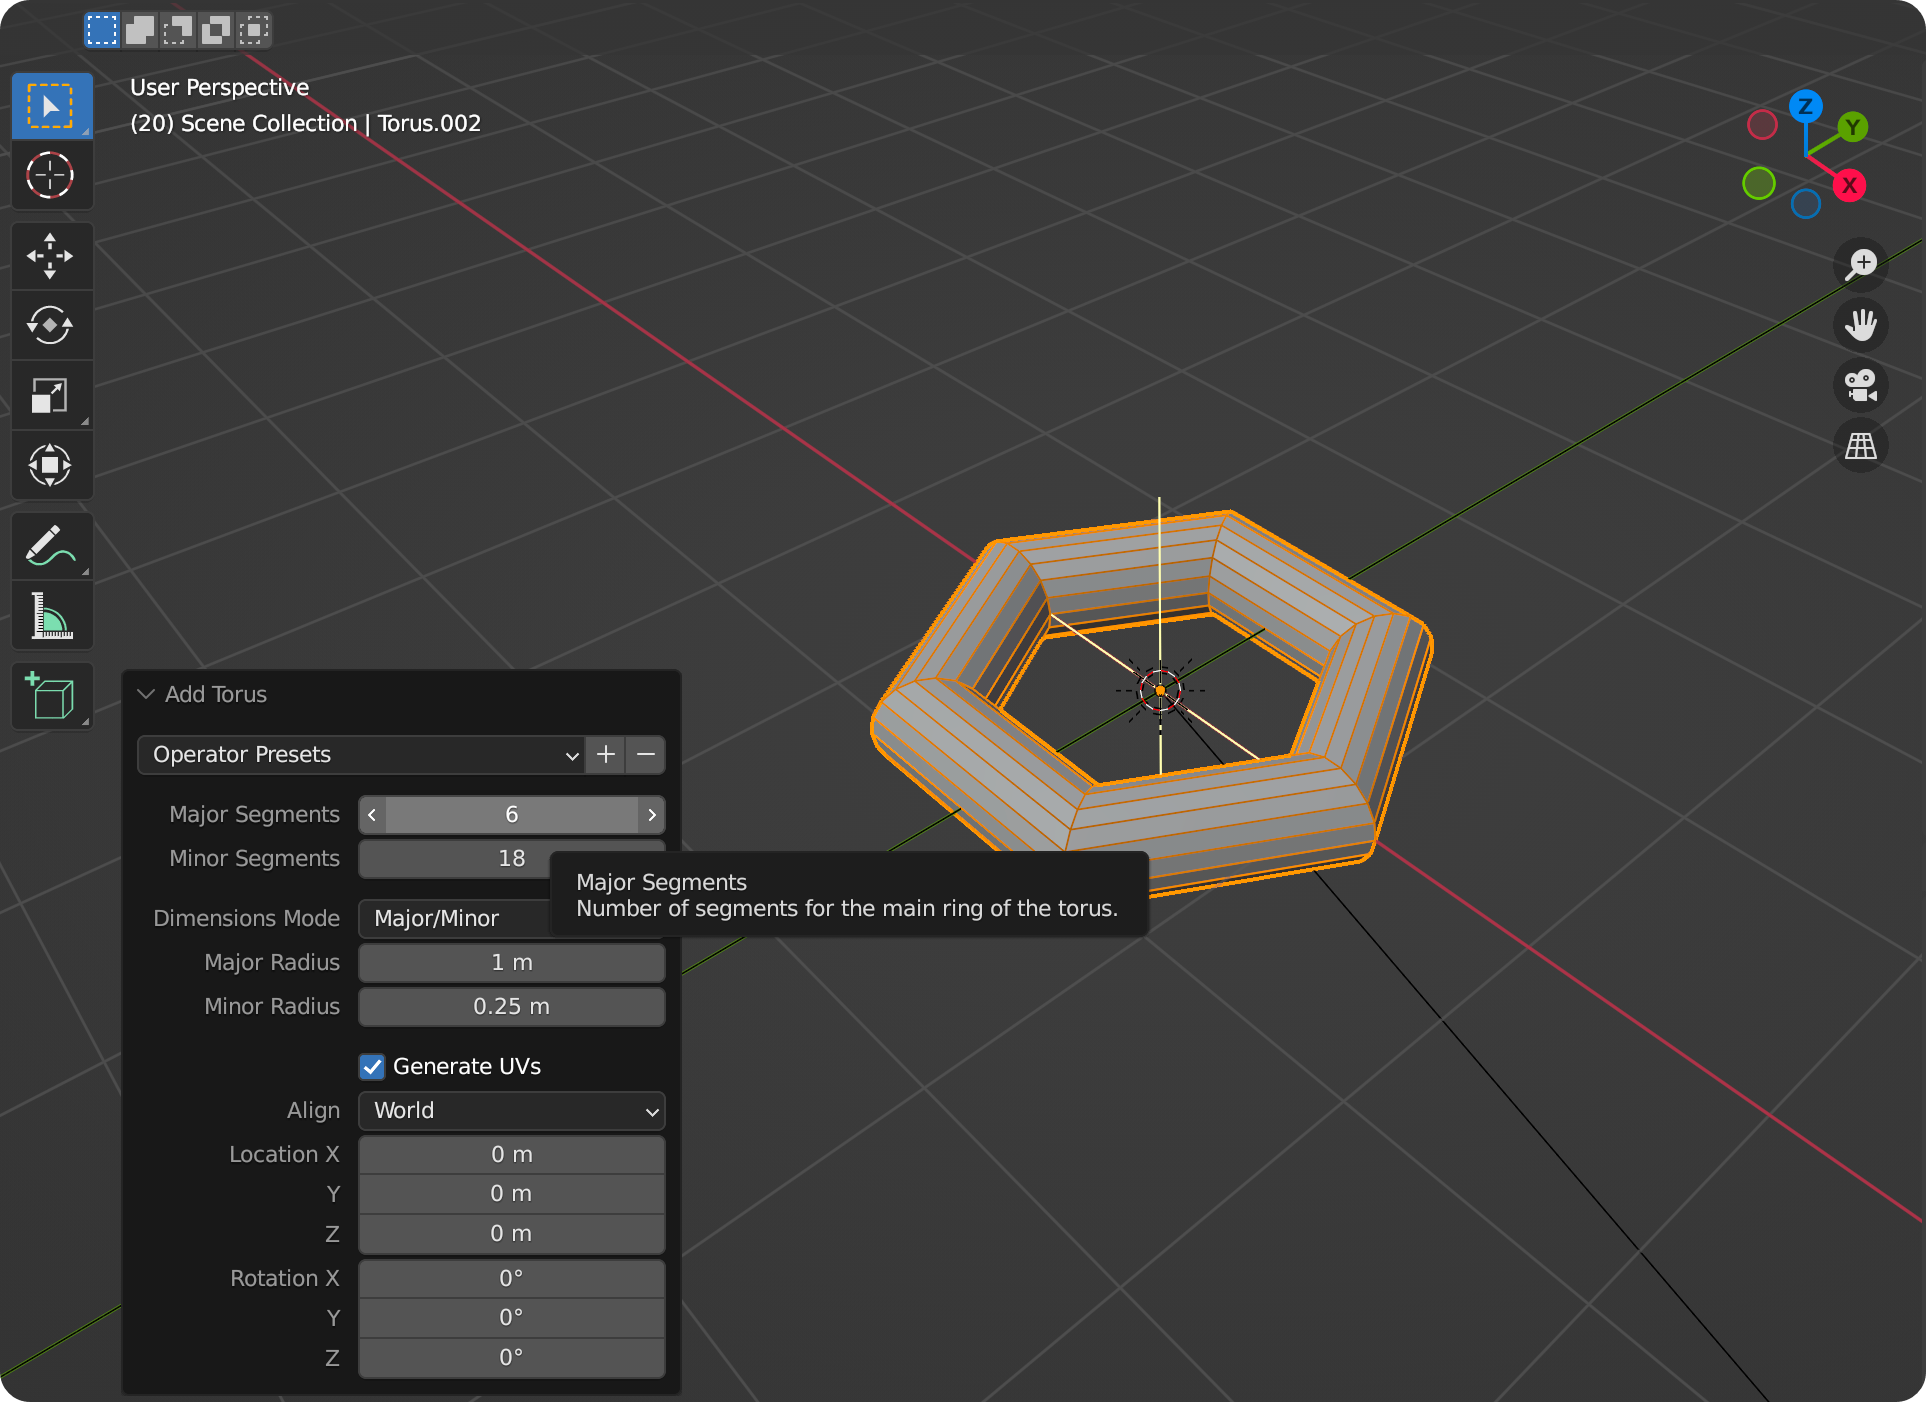Click the Minor Radius 0.25 m field
Screen dimensions: 1926x1402
point(512,1007)
